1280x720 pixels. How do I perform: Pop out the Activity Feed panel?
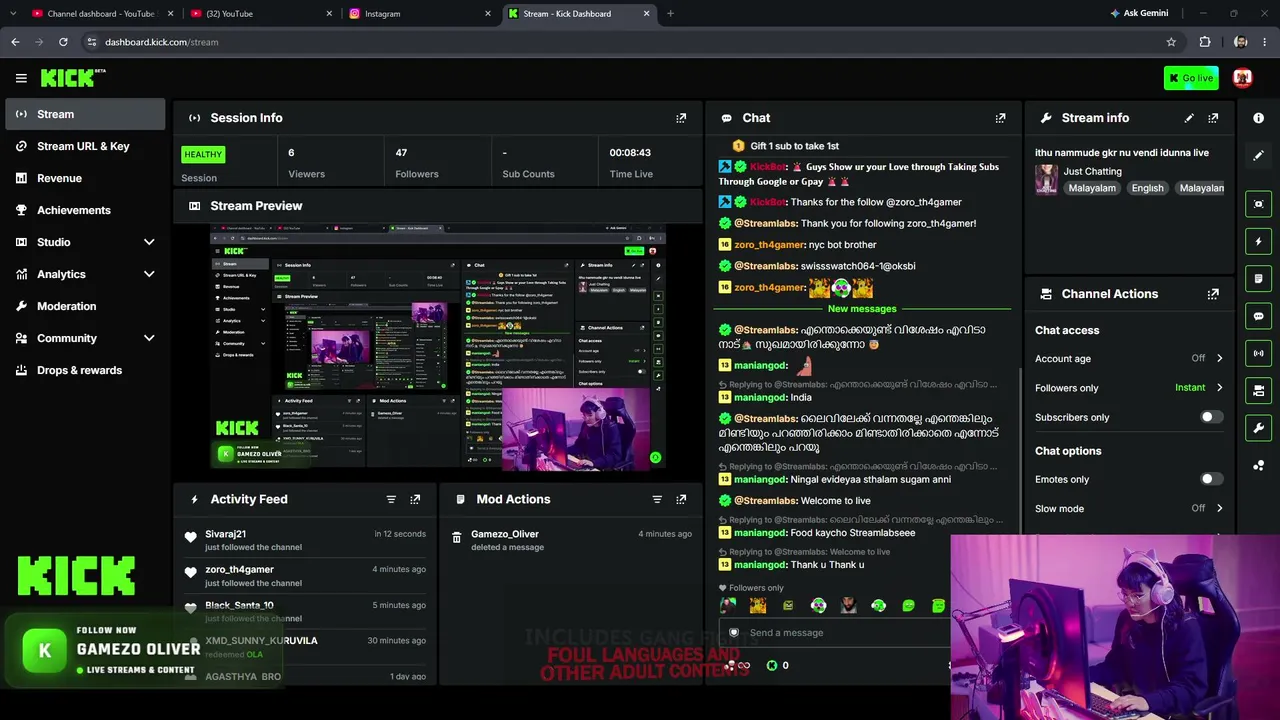[x=415, y=499]
